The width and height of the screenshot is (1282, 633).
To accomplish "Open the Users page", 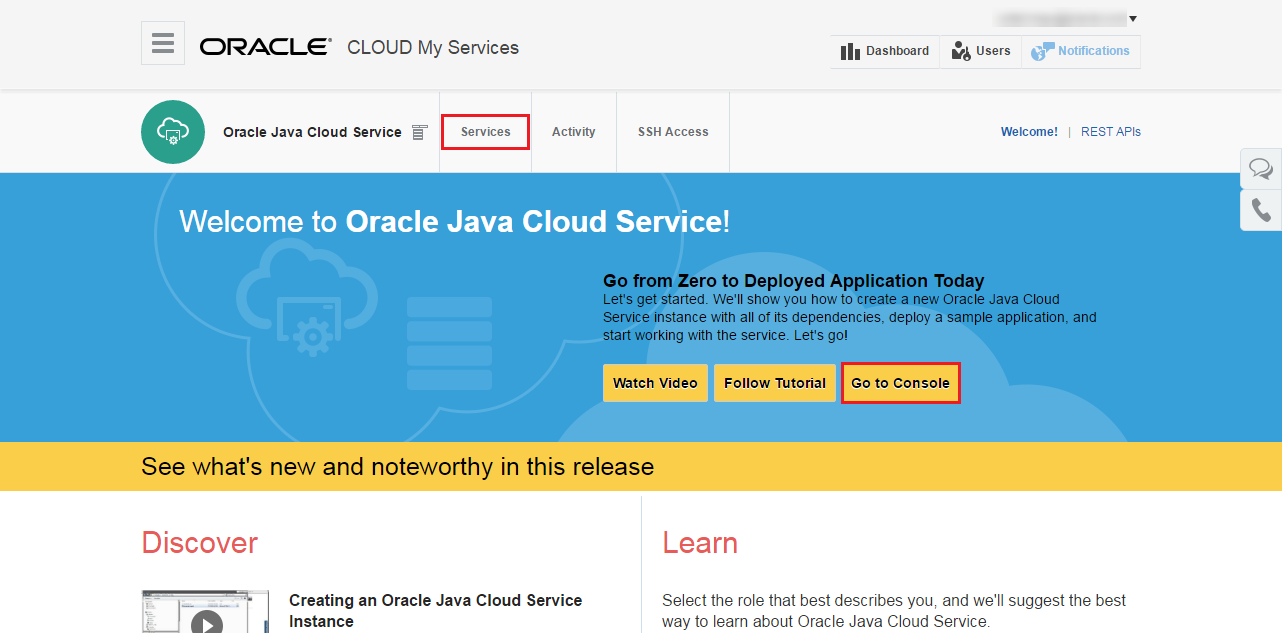I will pos(981,51).
